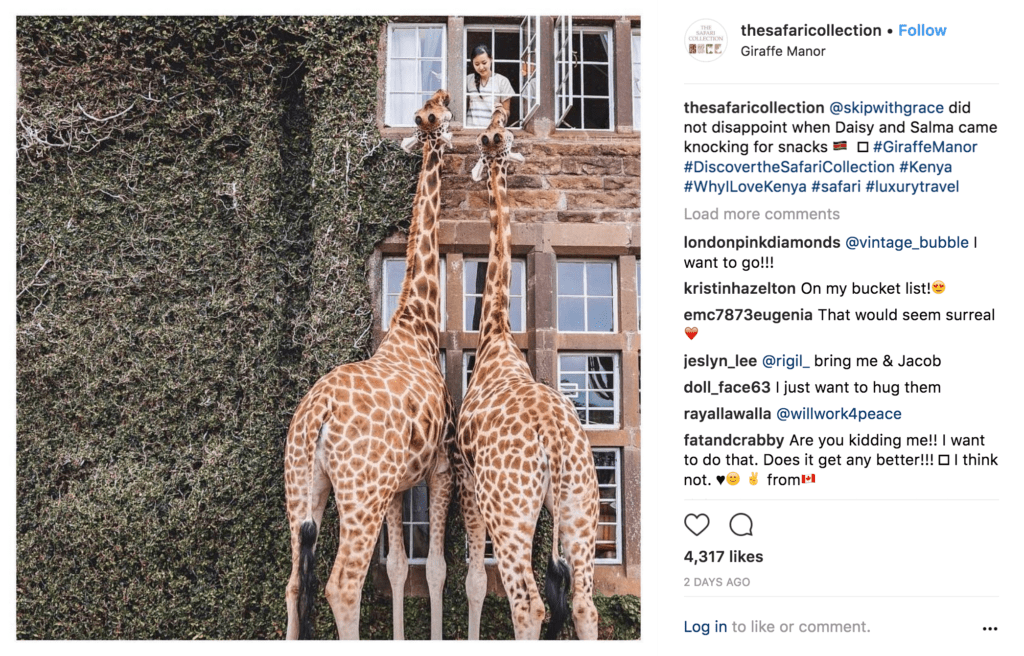Open the @skipwithgrace mention
The width and height of the screenshot is (1024, 656).
[884, 108]
